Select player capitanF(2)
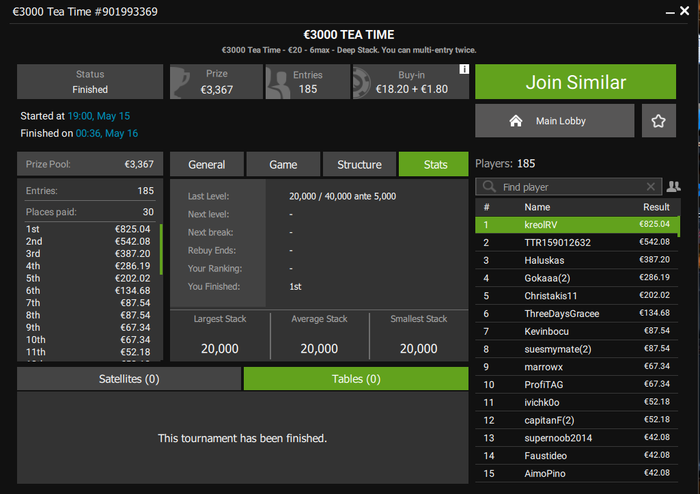The width and height of the screenshot is (700, 494). [576, 420]
